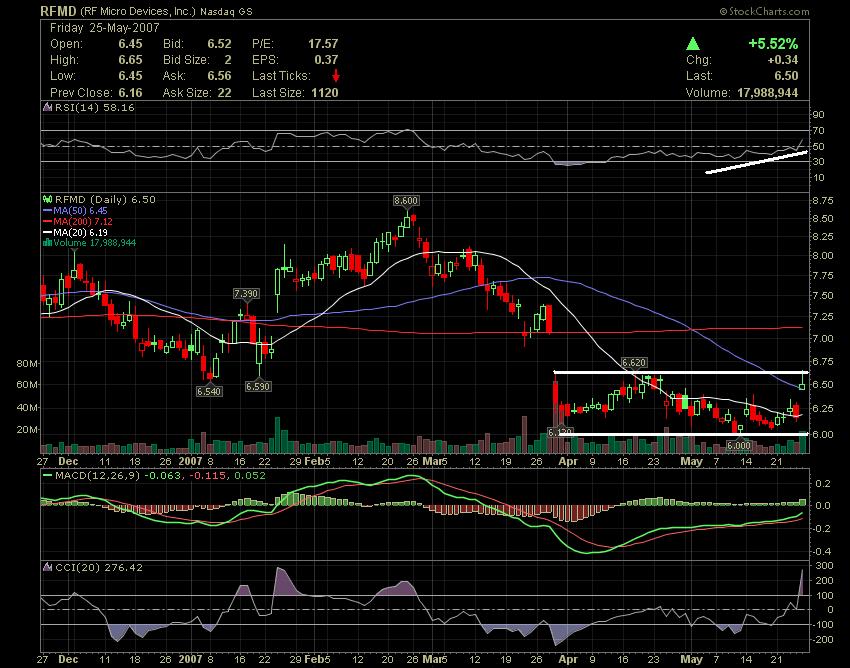
Task: Click the green Volume legend text
Action: [95, 243]
